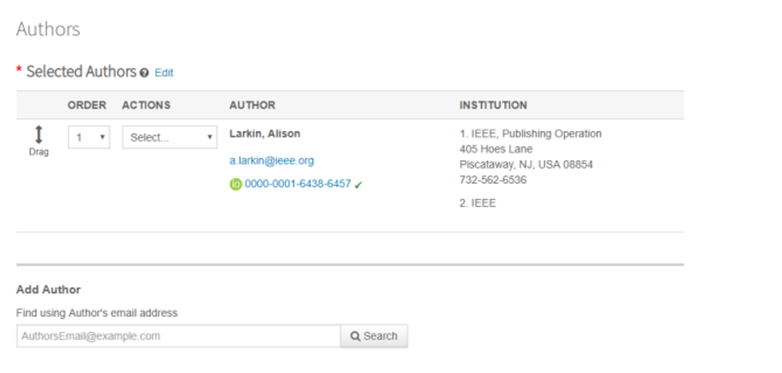Click the green verification checkmark after ORCID
Viewport: 782px width, 373px height.
359,185
